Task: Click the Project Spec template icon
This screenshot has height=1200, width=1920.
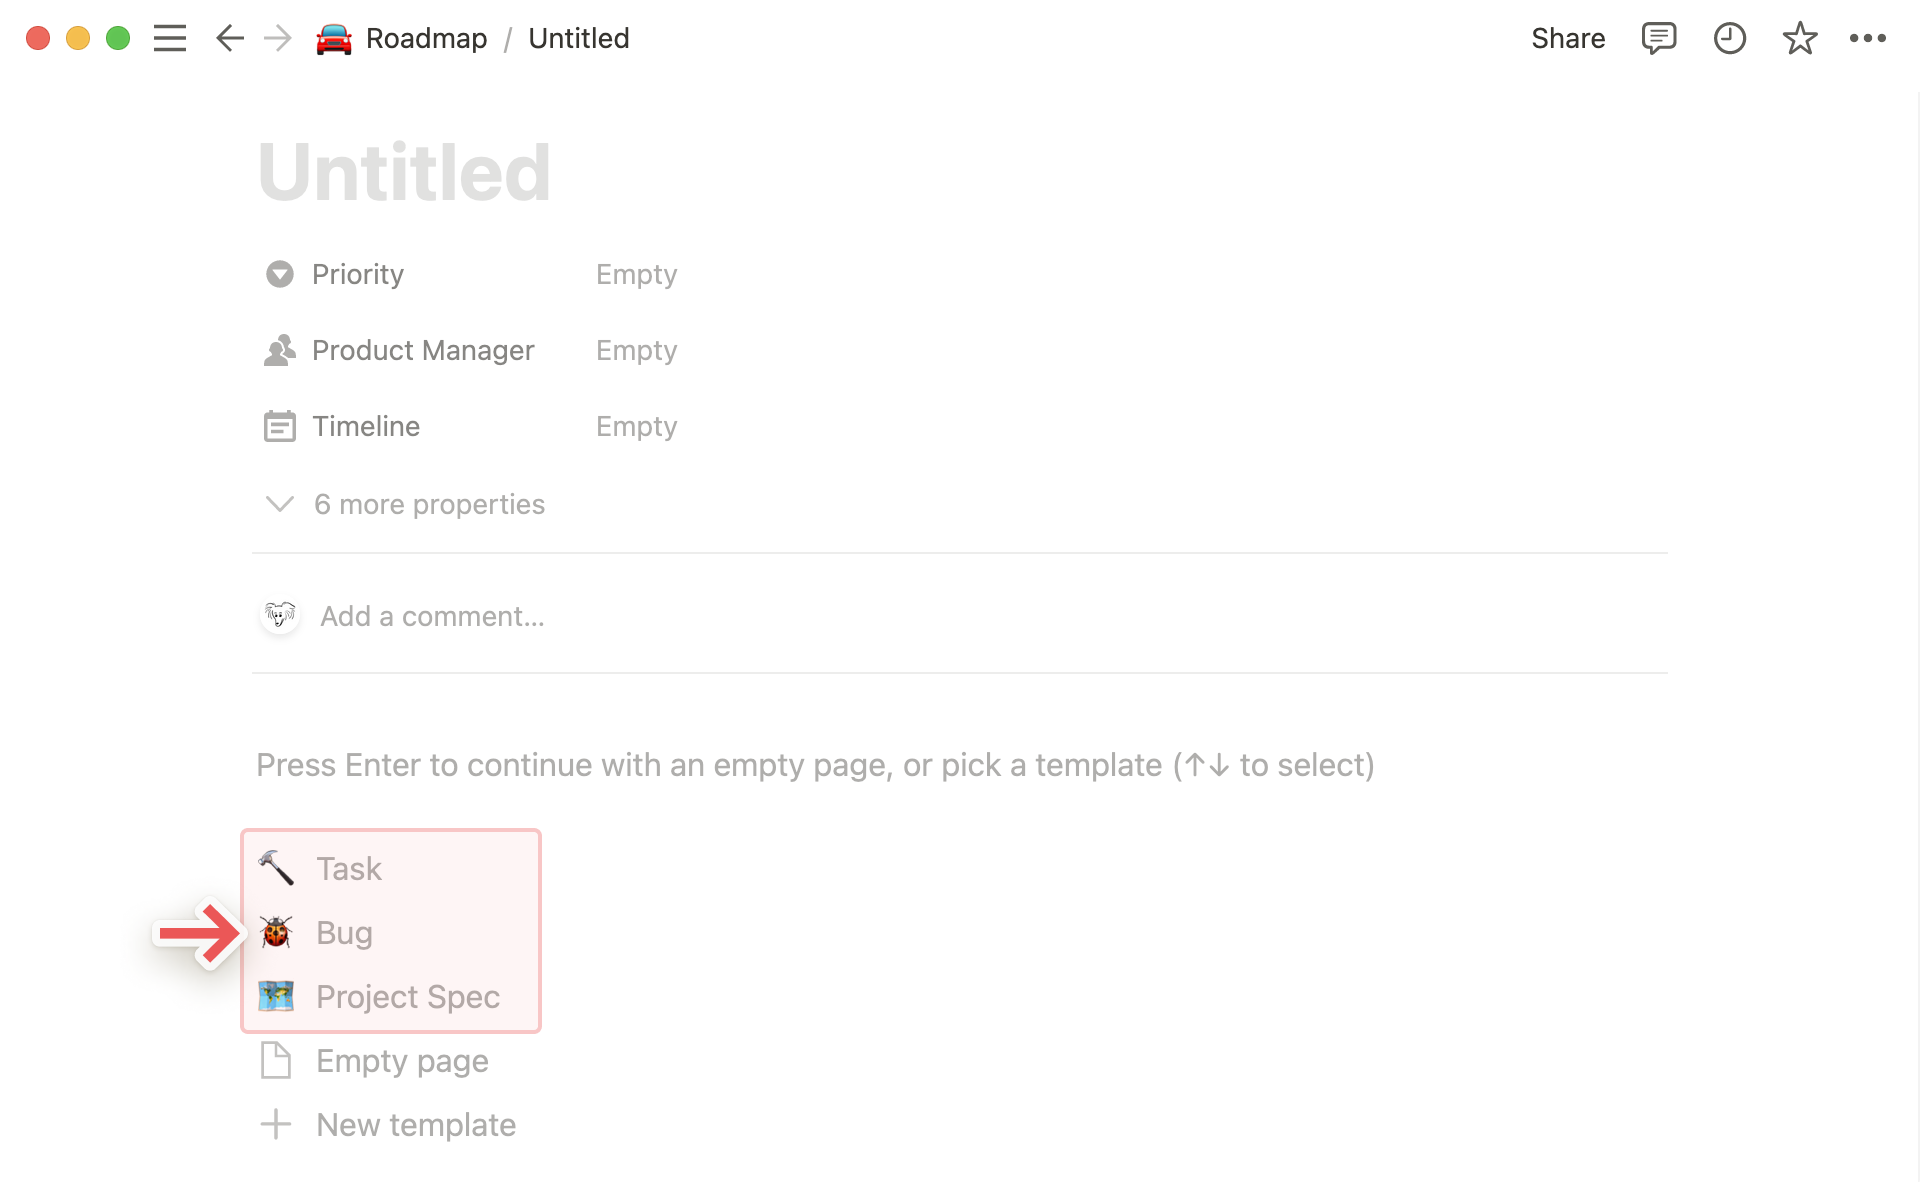Action: pyautogui.click(x=276, y=994)
